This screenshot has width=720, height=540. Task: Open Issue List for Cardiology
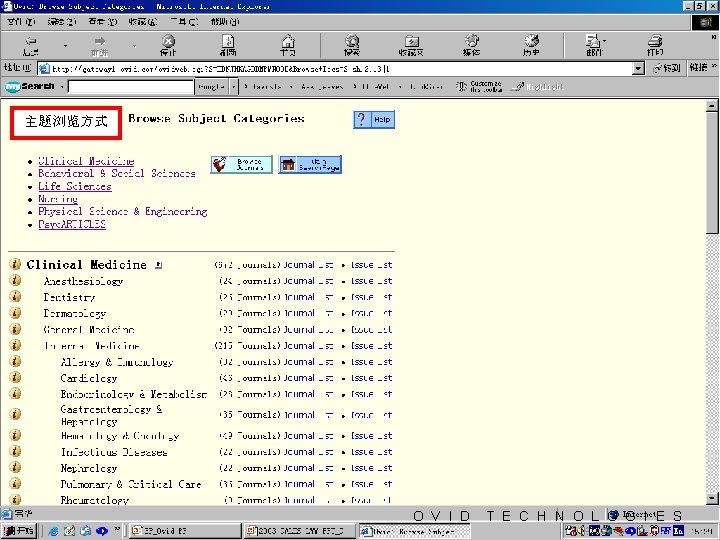pyautogui.click(x=371, y=378)
